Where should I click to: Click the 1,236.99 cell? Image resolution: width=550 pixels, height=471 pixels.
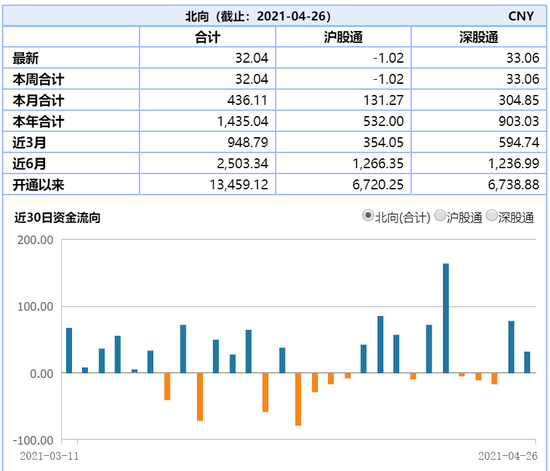(514, 163)
